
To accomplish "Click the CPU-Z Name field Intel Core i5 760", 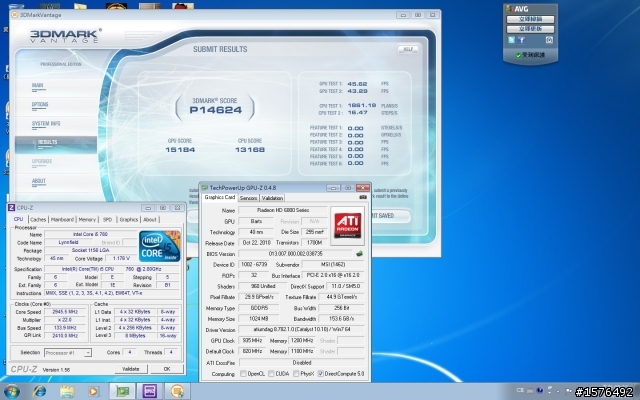I will point(90,234).
